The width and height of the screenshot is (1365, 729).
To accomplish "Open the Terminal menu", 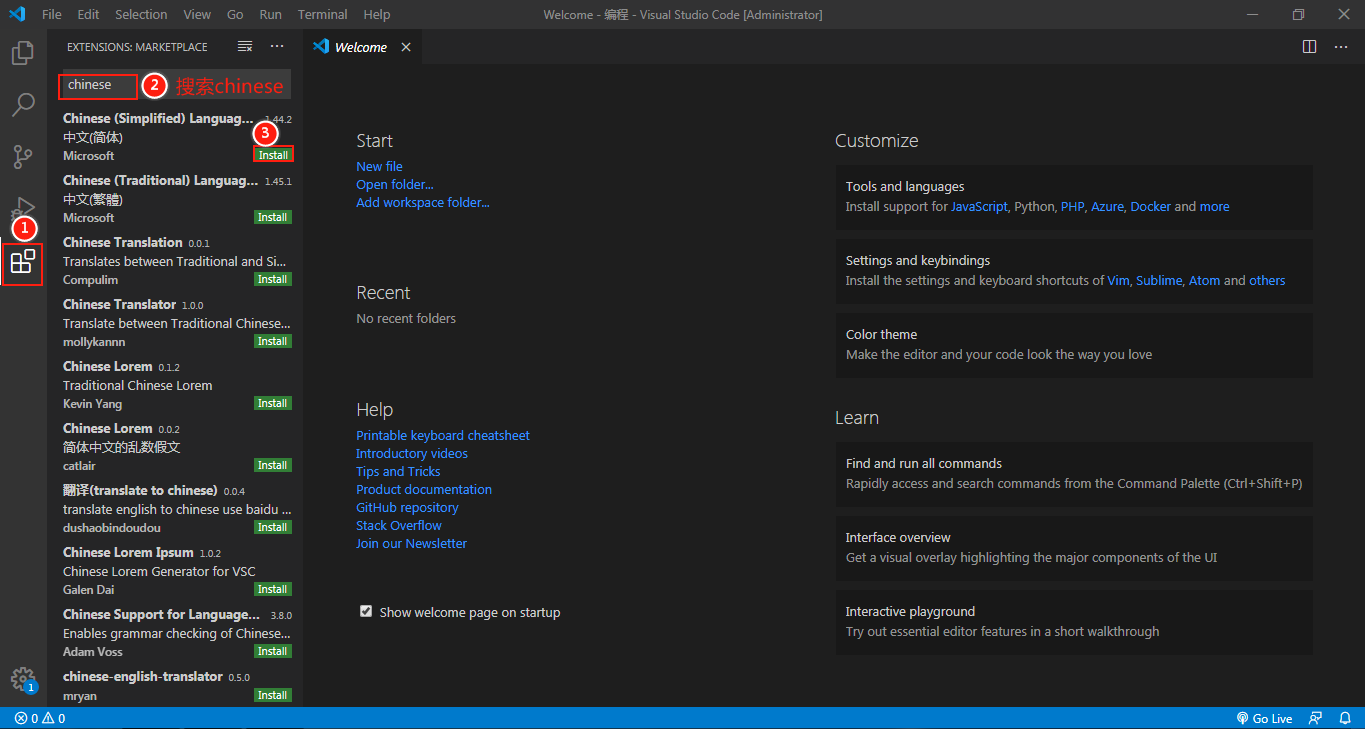I will click(x=322, y=14).
